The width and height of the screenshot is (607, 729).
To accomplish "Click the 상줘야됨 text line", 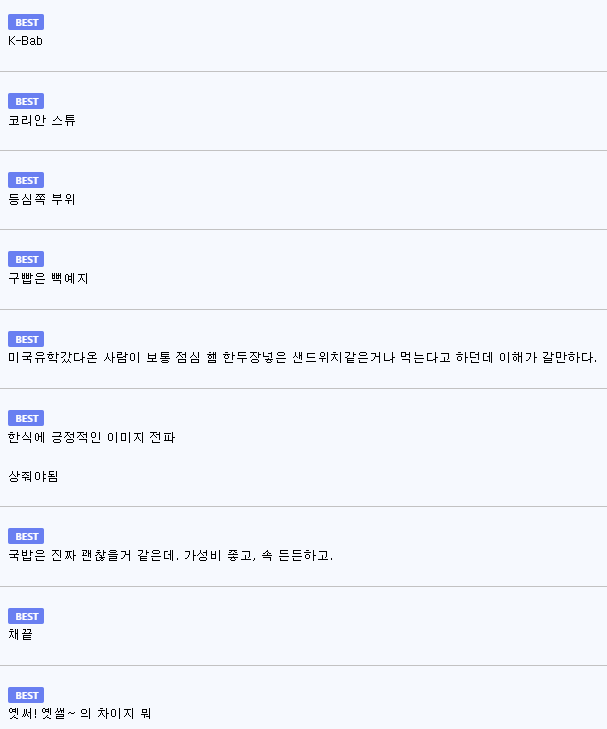I will (33, 477).
